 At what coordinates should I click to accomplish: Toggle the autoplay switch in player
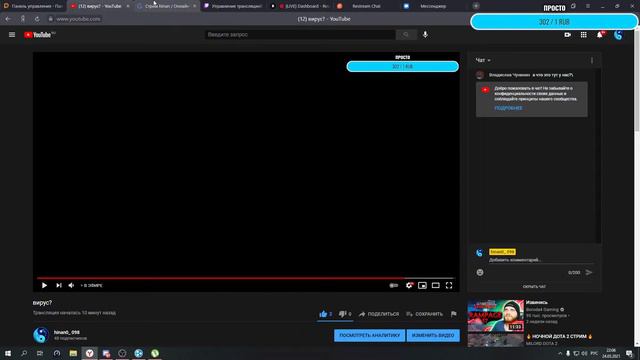point(393,285)
